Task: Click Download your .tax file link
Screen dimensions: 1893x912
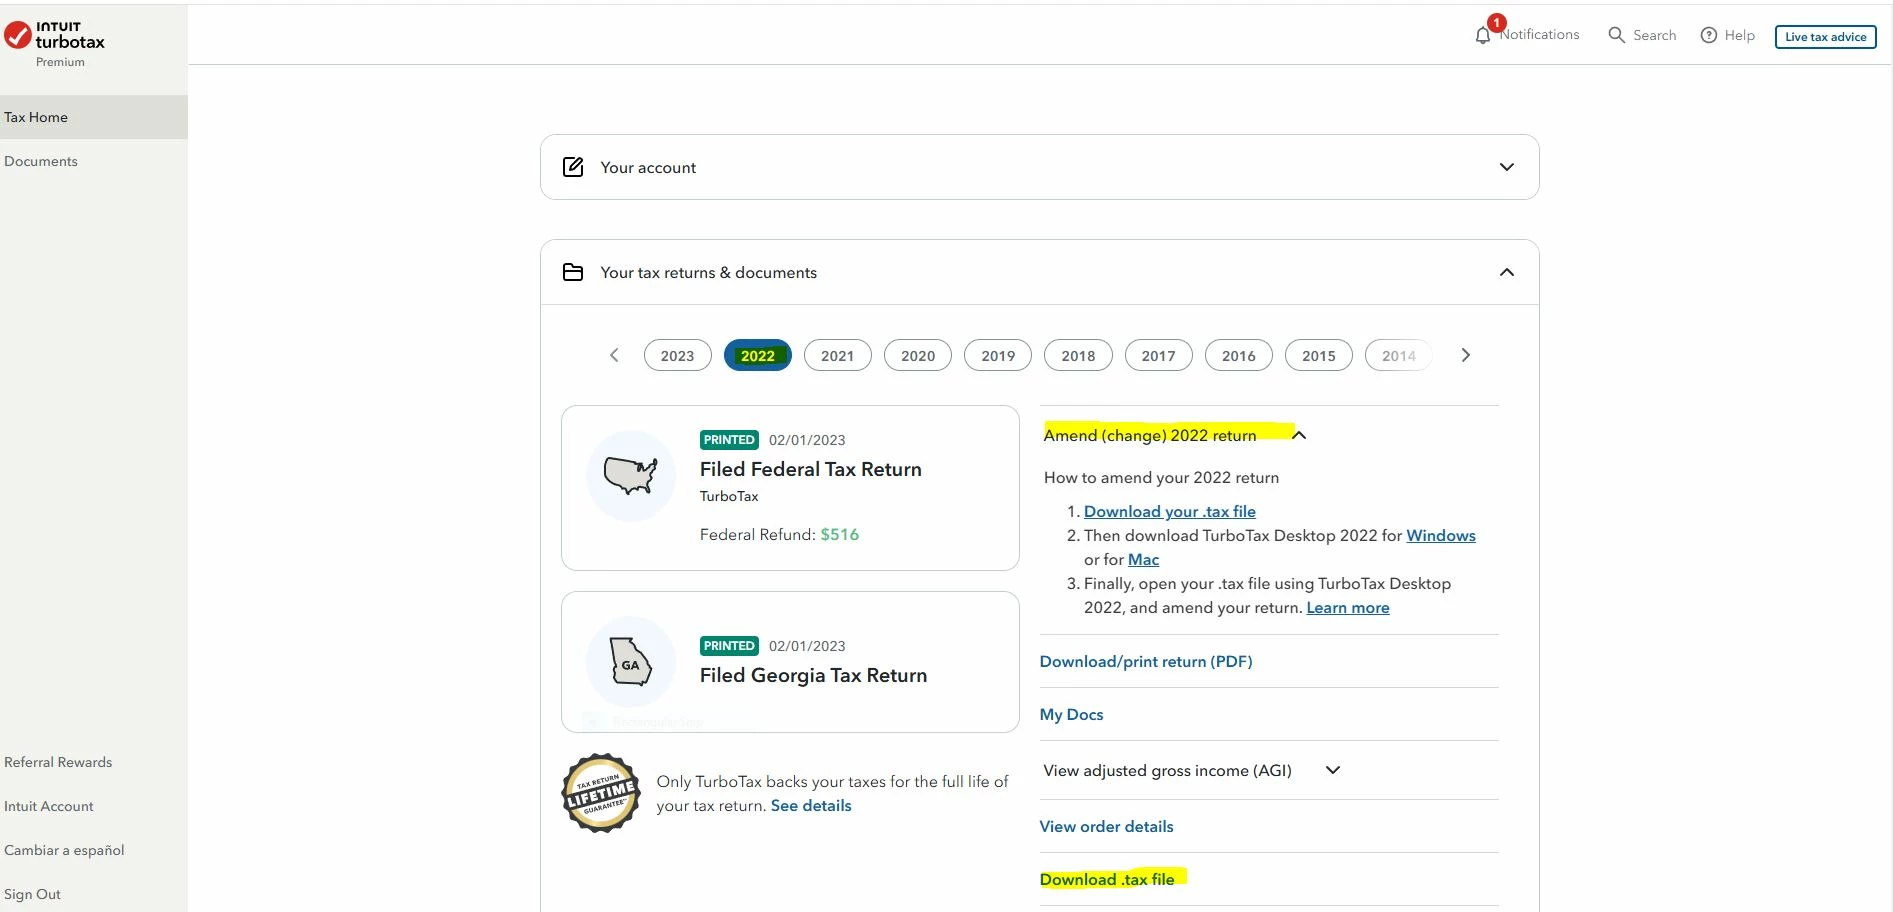Action: 1169,511
